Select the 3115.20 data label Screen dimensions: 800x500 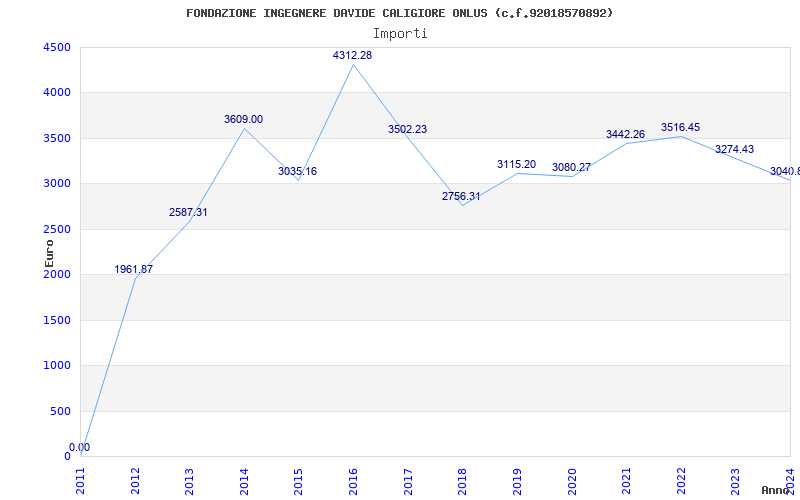click(516, 165)
